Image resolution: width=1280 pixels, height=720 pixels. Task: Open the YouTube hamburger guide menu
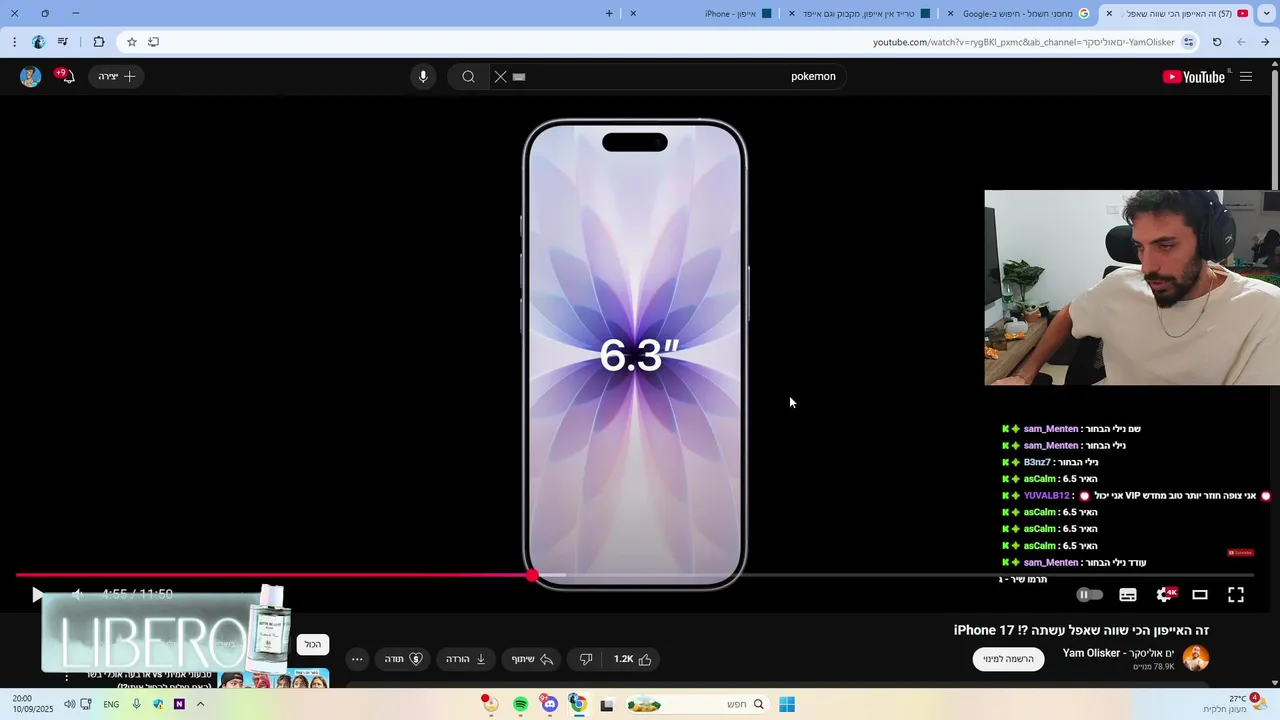[x=1246, y=77]
